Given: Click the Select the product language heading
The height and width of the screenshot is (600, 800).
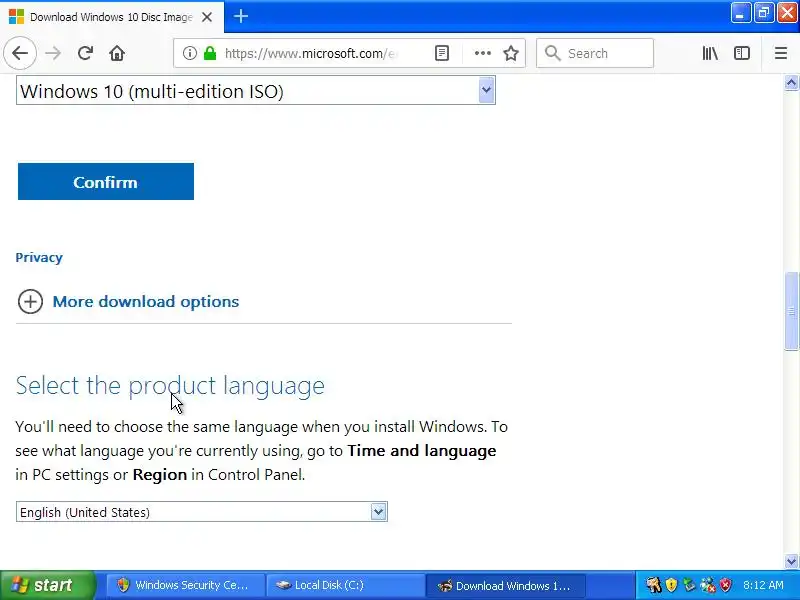Looking at the screenshot, I should (x=170, y=385).
